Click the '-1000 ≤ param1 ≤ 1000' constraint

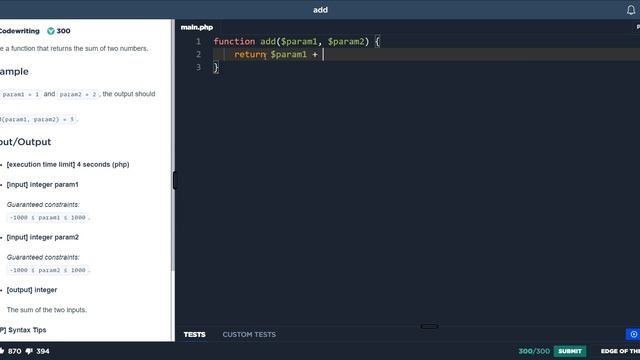click(x=48, y=218)
